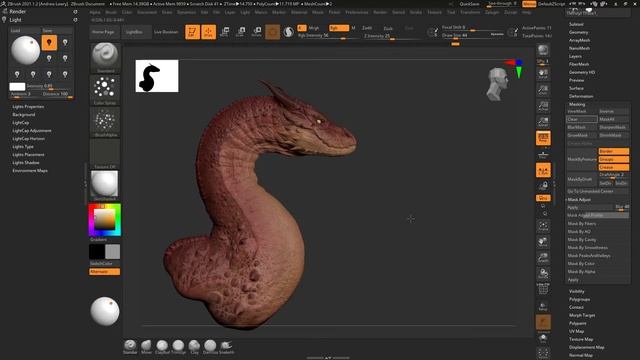Toggle the Crease option in MaskByFeature

(613, 167)
